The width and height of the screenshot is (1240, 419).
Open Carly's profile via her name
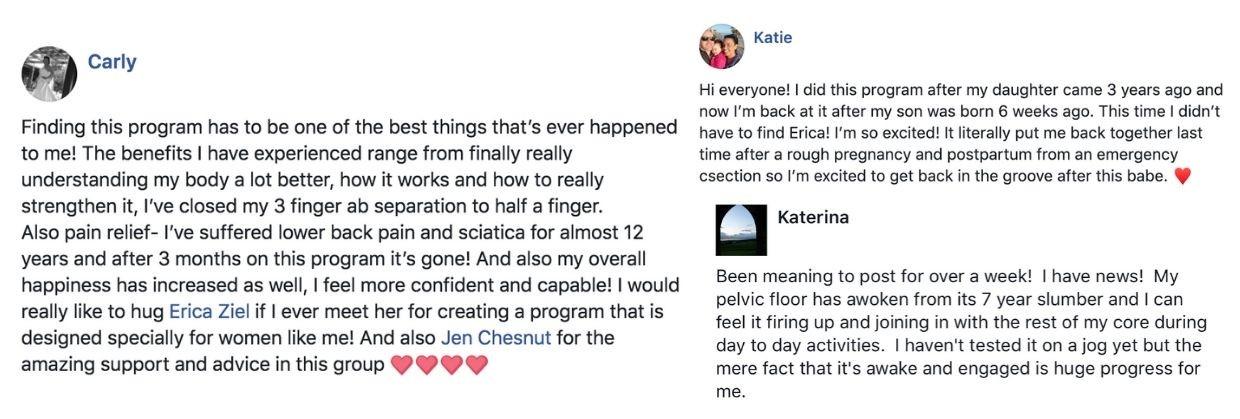point(112,62)
